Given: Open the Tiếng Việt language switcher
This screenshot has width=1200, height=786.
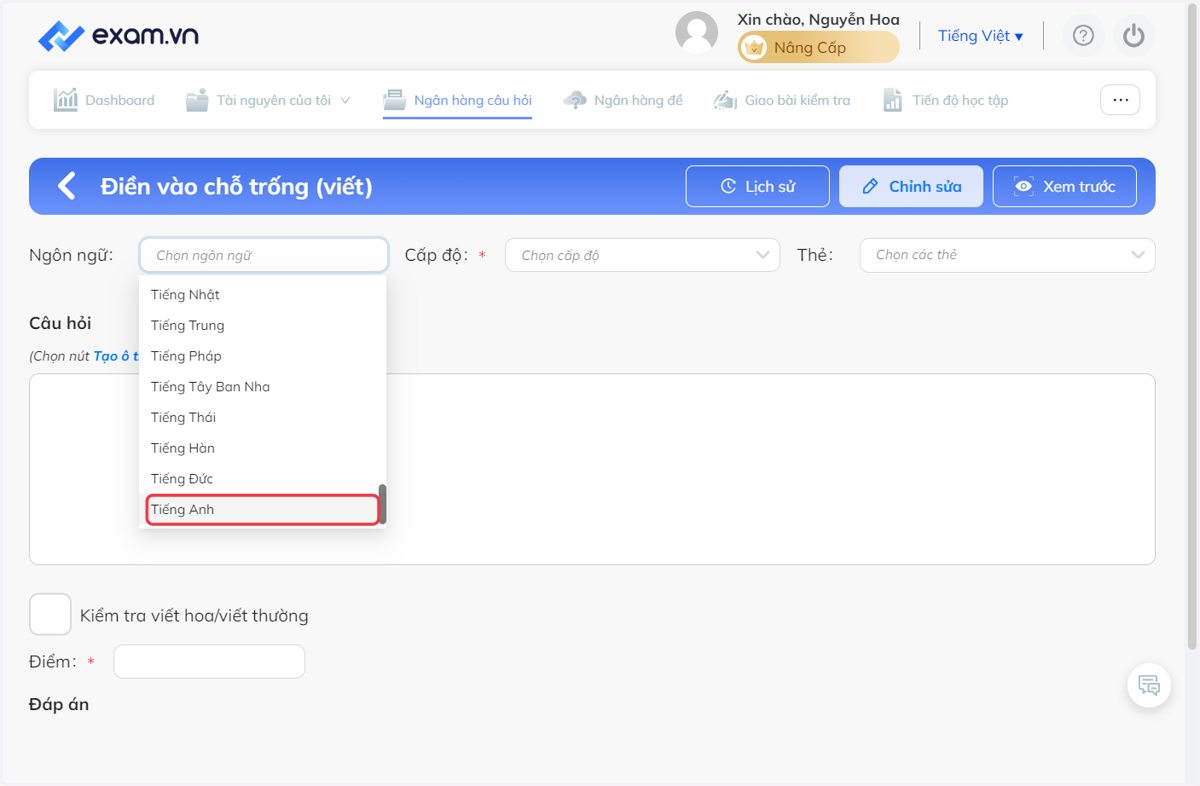Looking at the screenshot, I should 980,36.
